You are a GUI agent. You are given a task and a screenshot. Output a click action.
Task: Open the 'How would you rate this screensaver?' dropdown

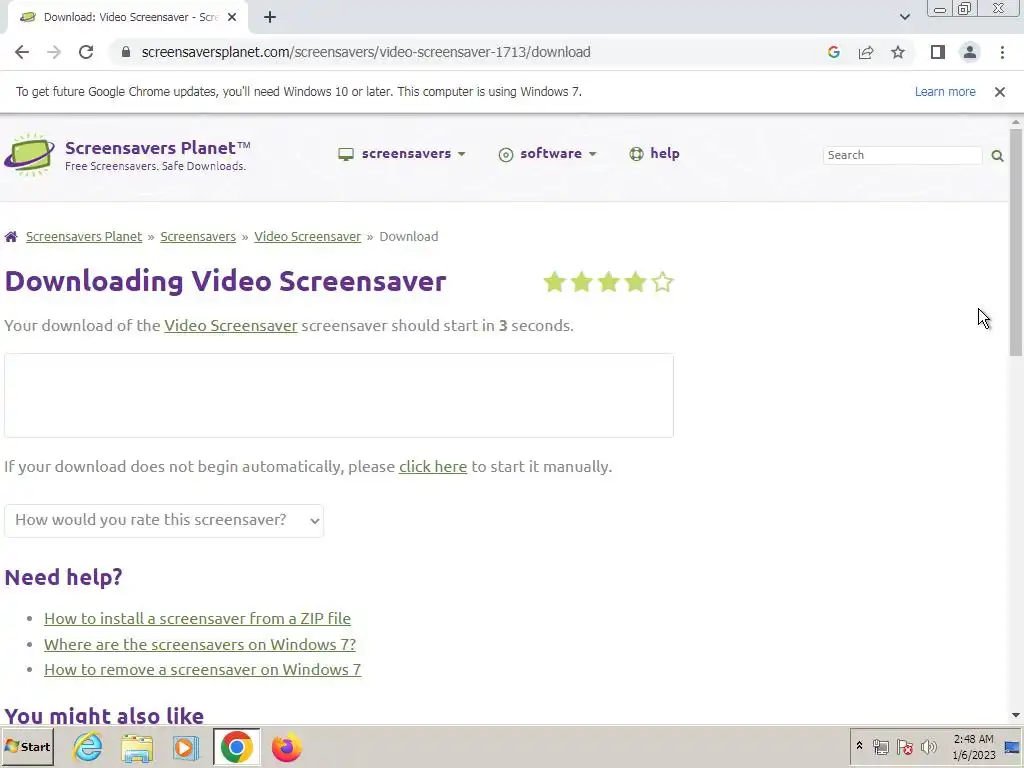pos(164,520)
